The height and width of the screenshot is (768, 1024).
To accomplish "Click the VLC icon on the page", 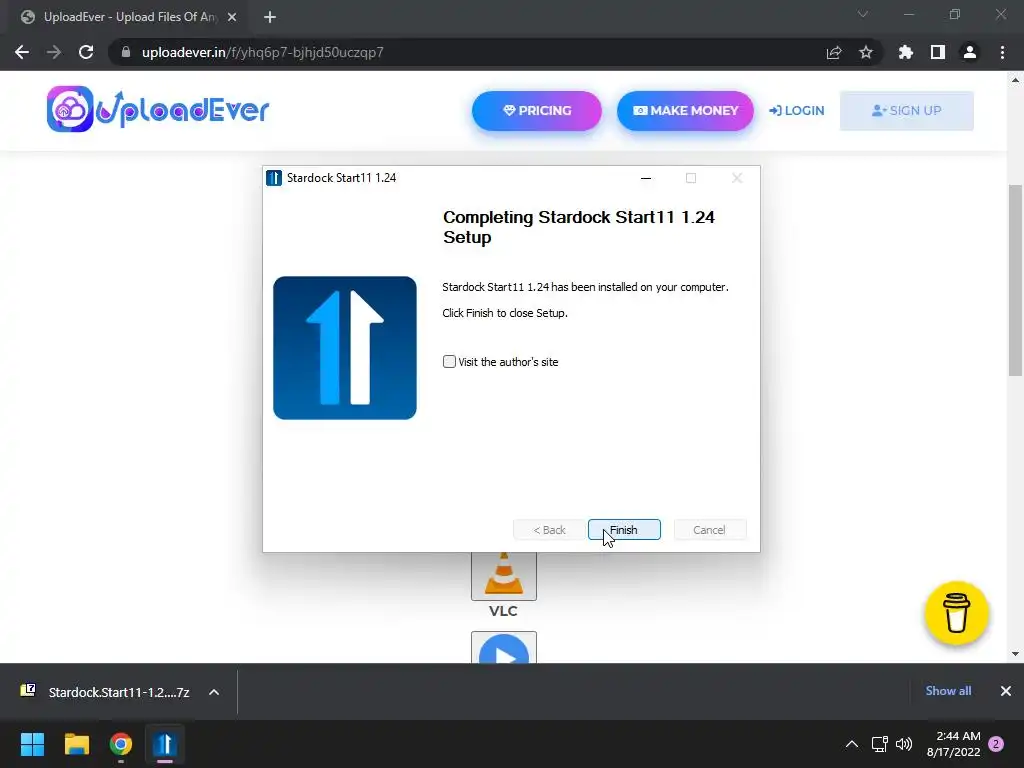I will click(504, 575).
